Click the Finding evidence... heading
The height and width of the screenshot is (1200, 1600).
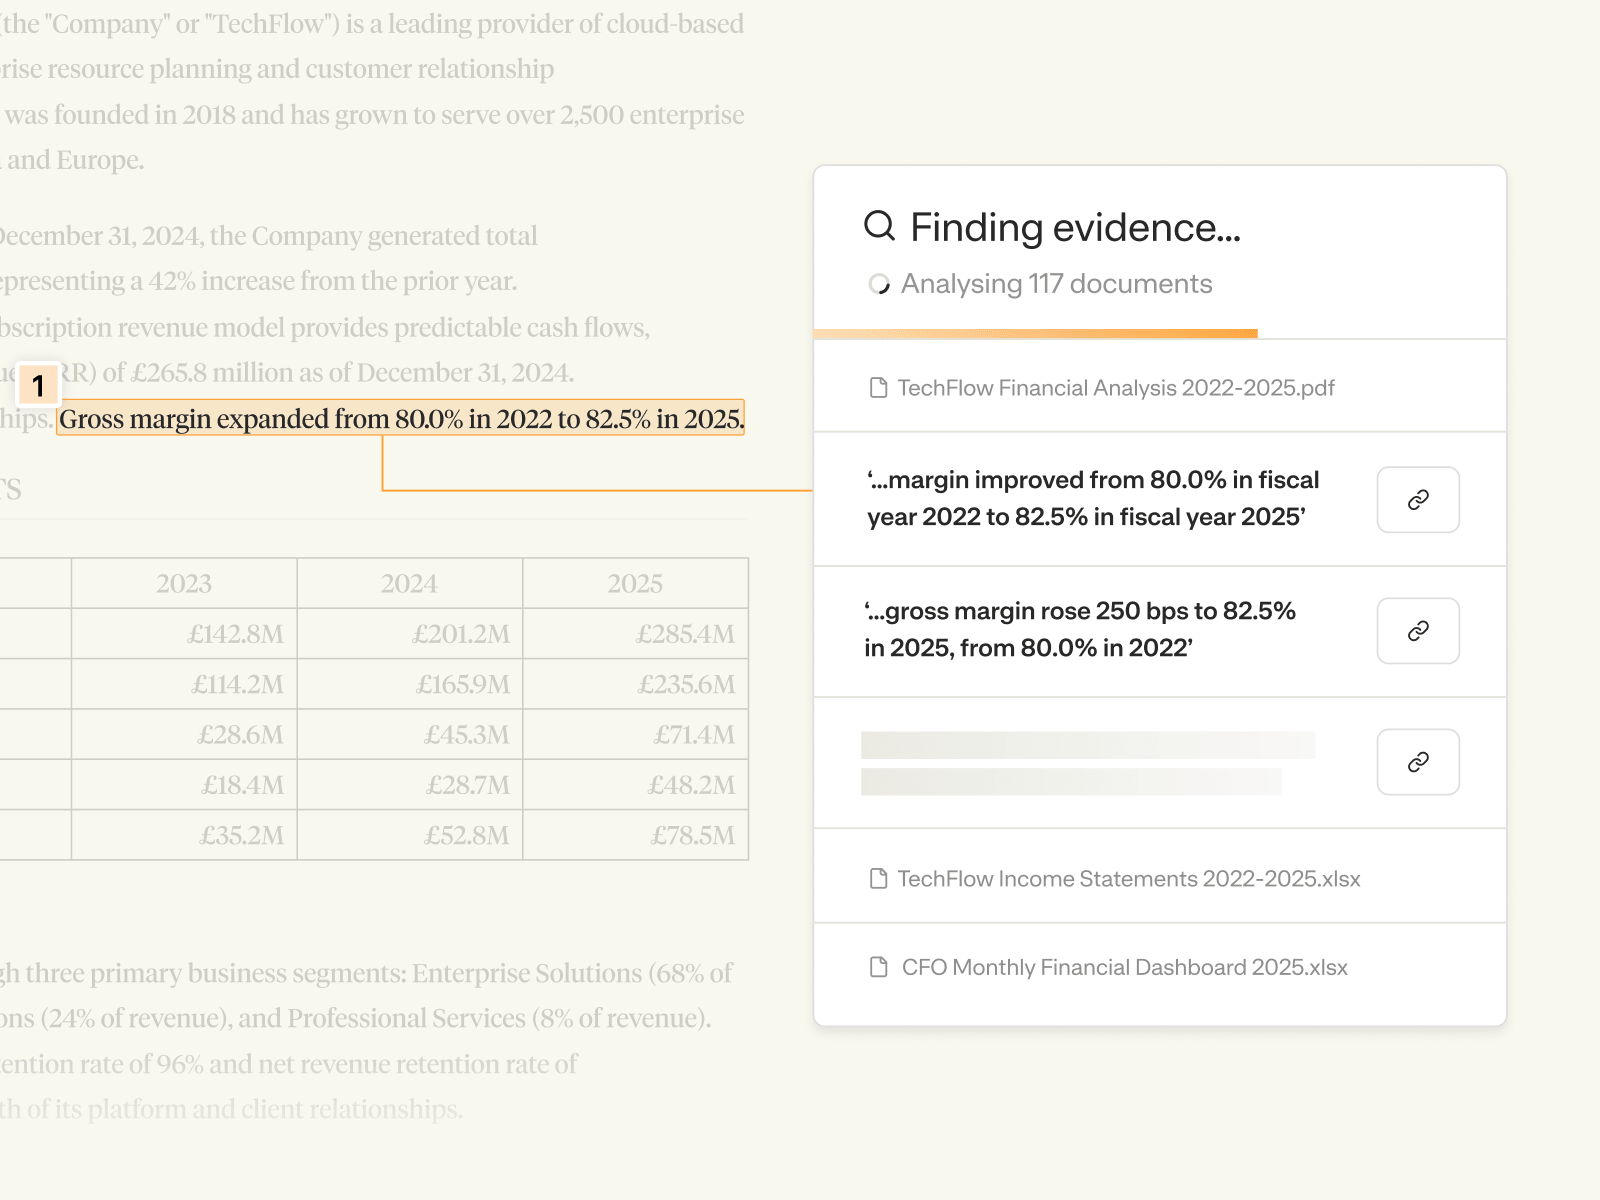tap(1075, 227)
